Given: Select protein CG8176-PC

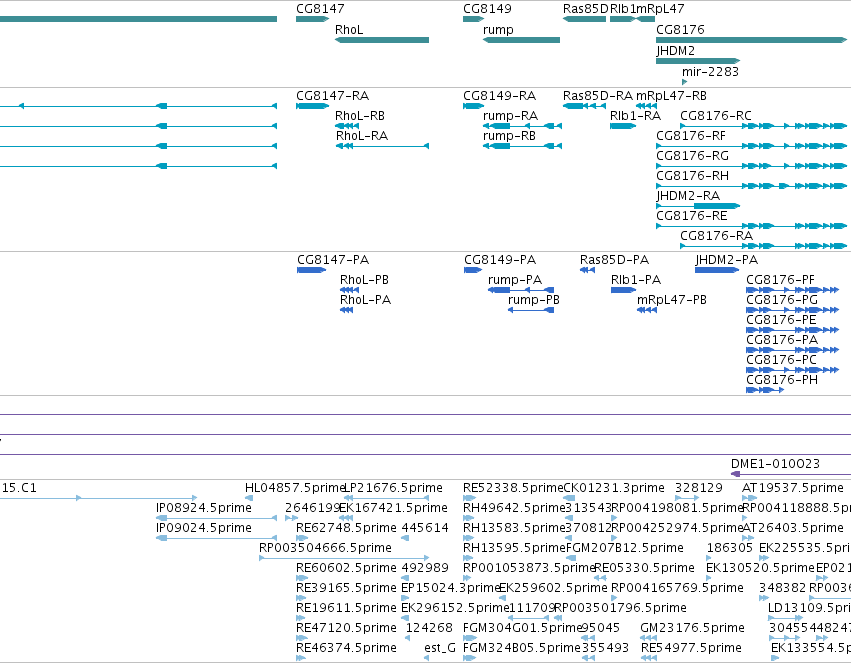Looking at the screenshot, I should coord(781,360).
